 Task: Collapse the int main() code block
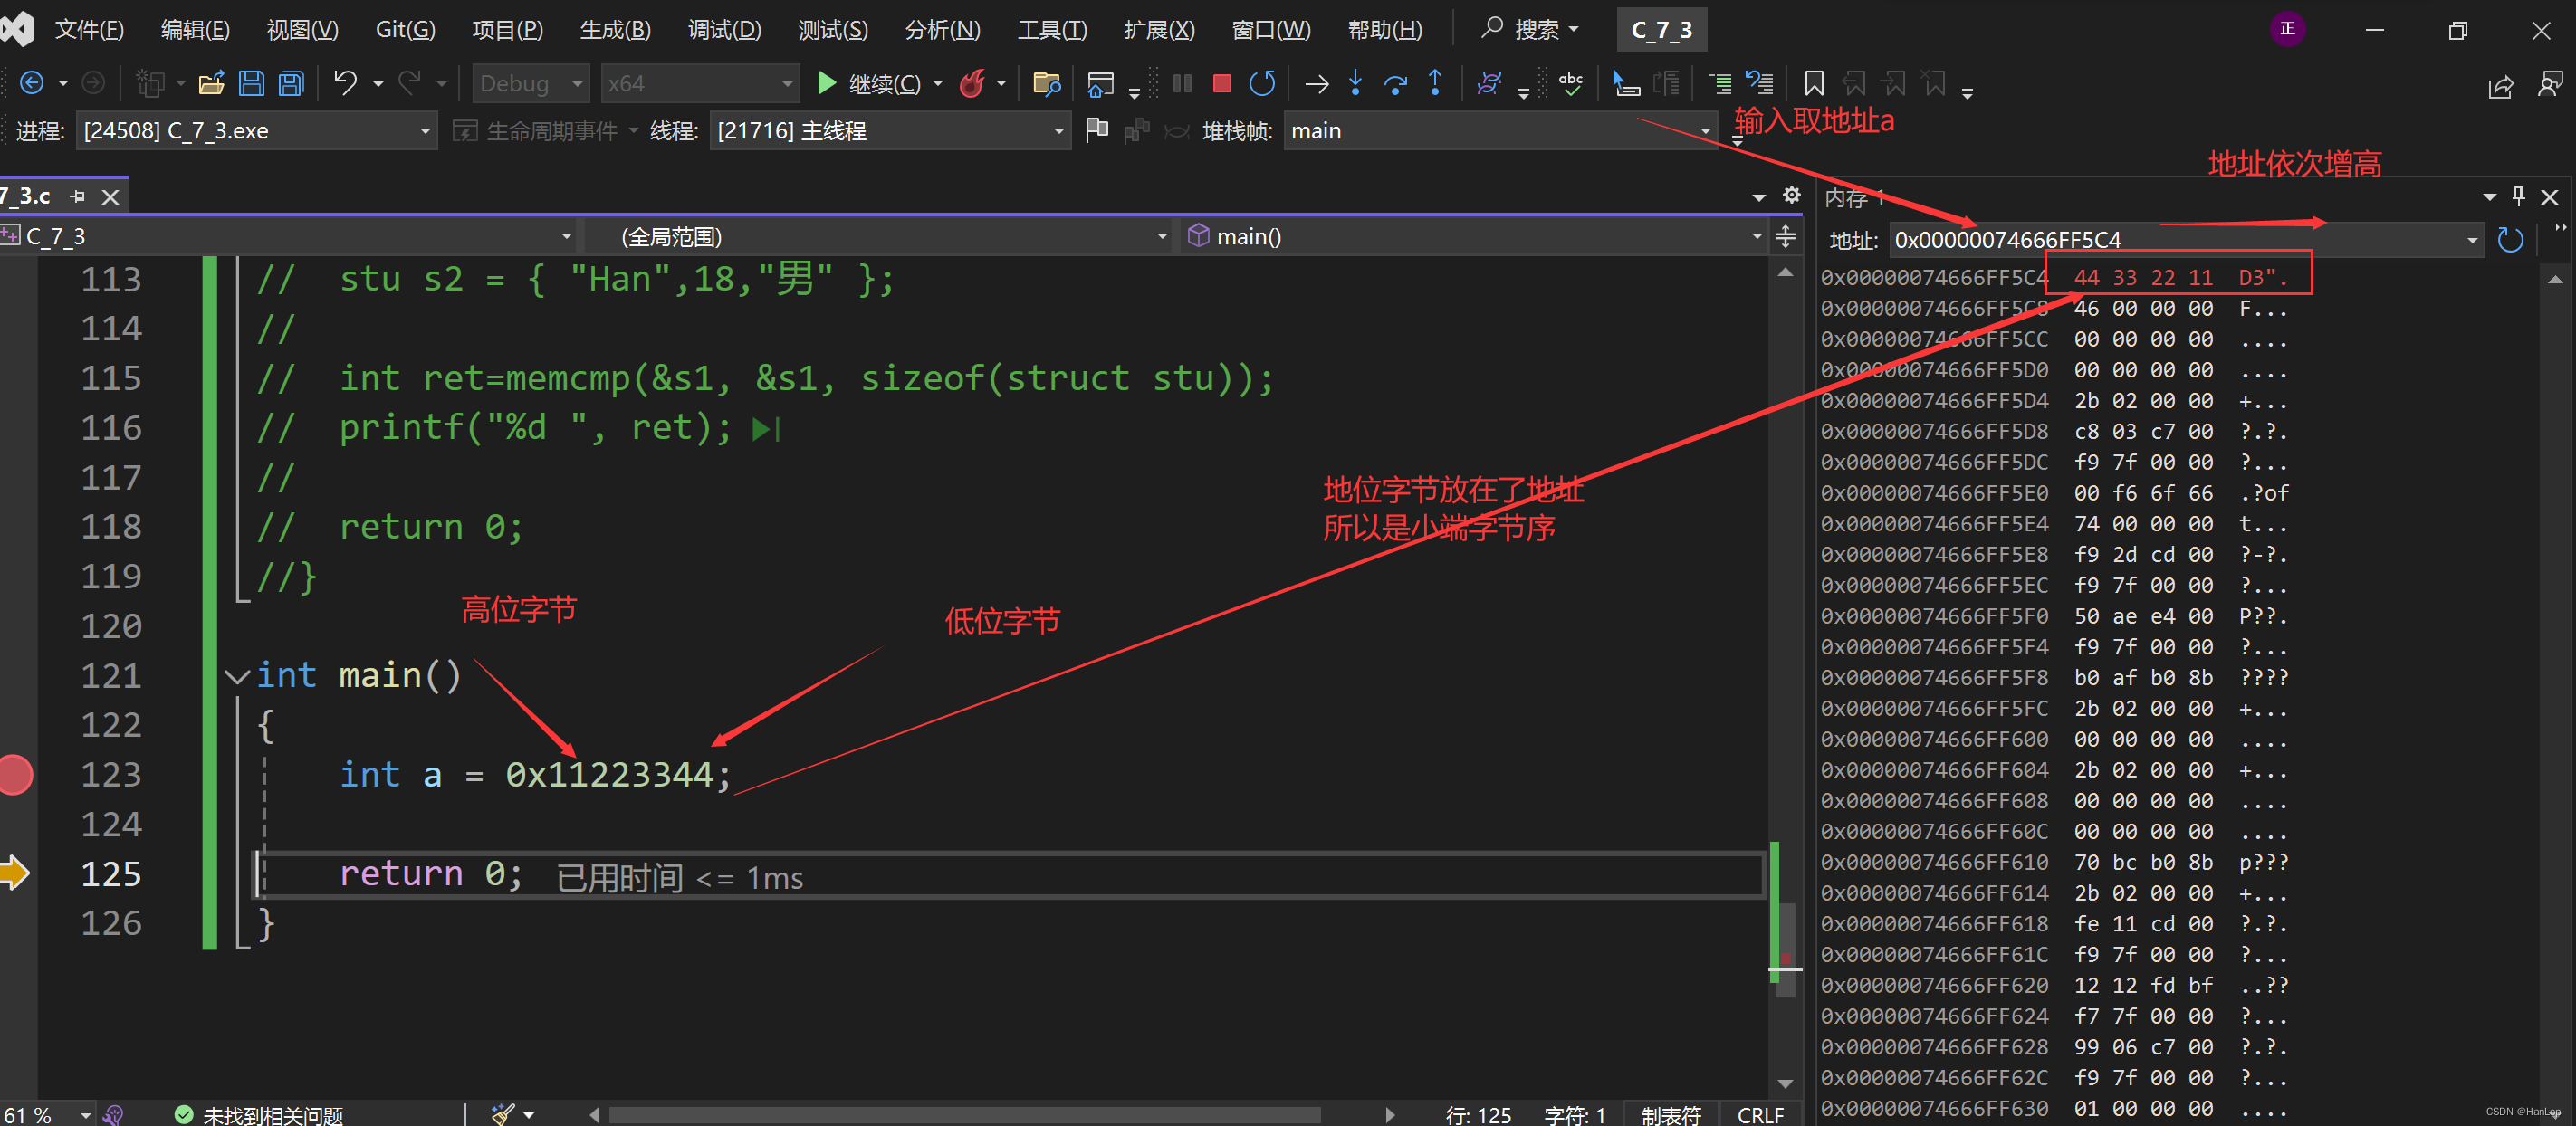click(x=237, y=677)
